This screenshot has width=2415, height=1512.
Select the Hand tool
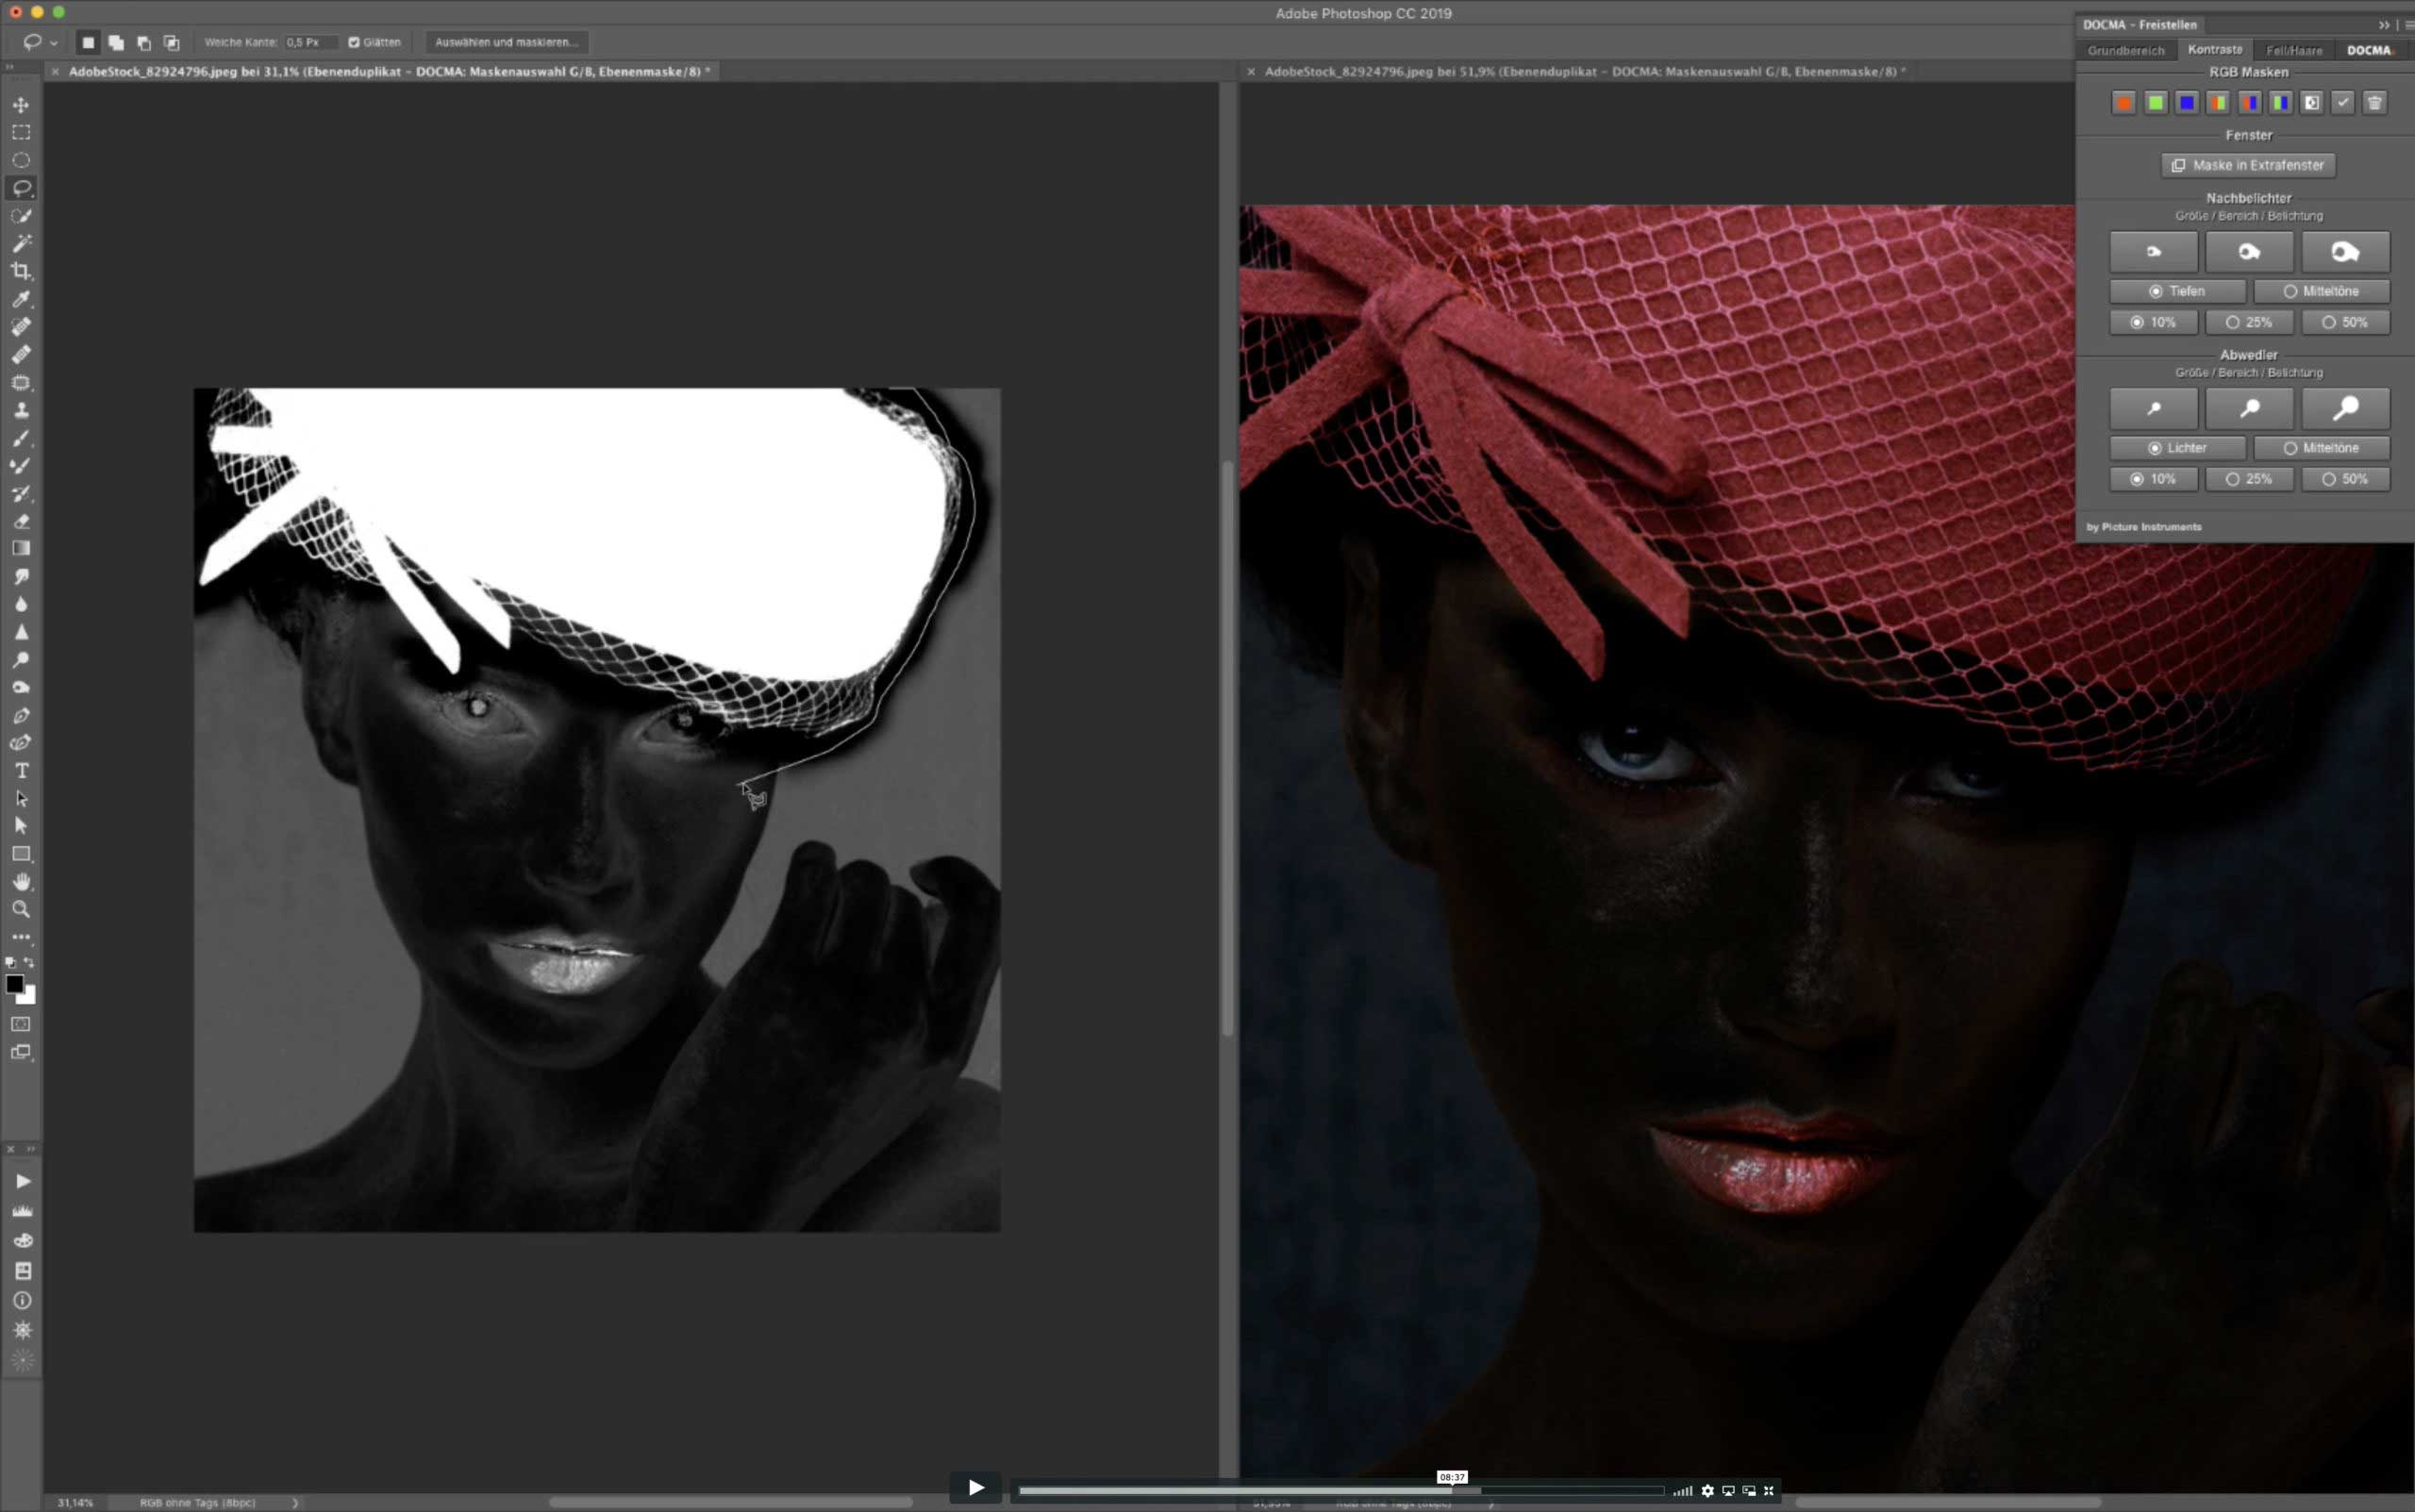(21, 882)
